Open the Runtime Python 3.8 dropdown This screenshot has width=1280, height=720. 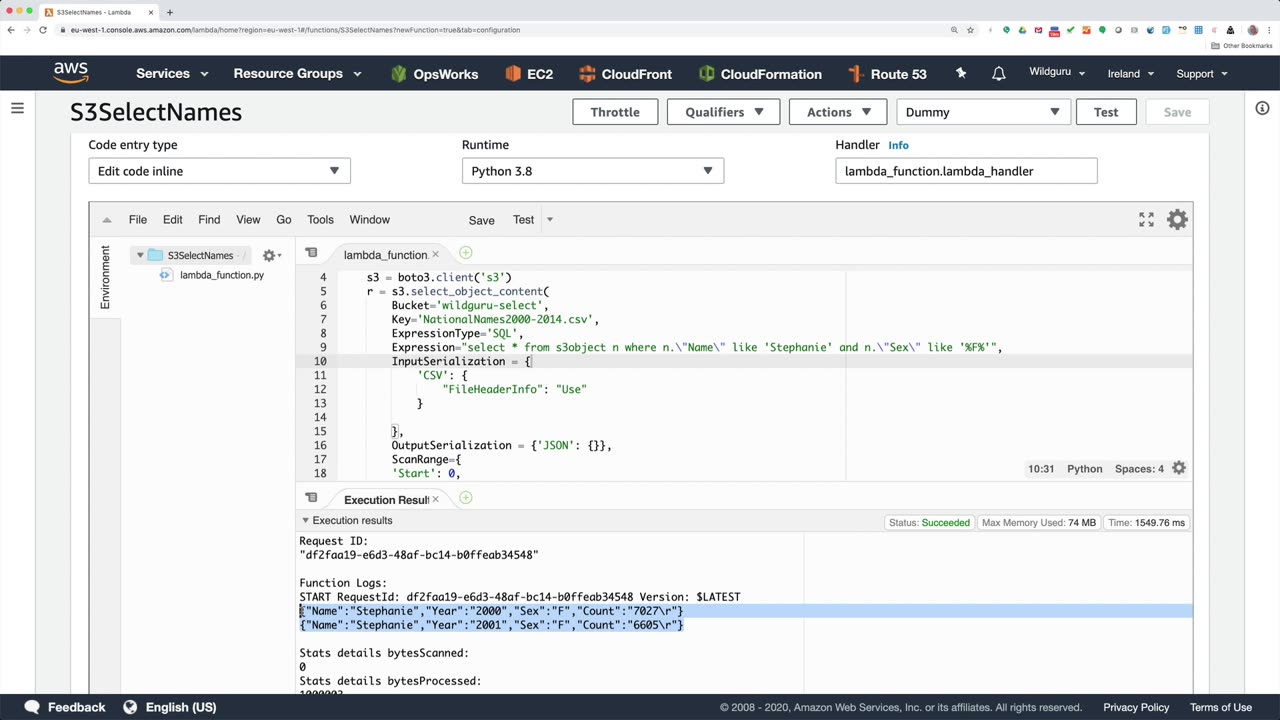point(592,171)
